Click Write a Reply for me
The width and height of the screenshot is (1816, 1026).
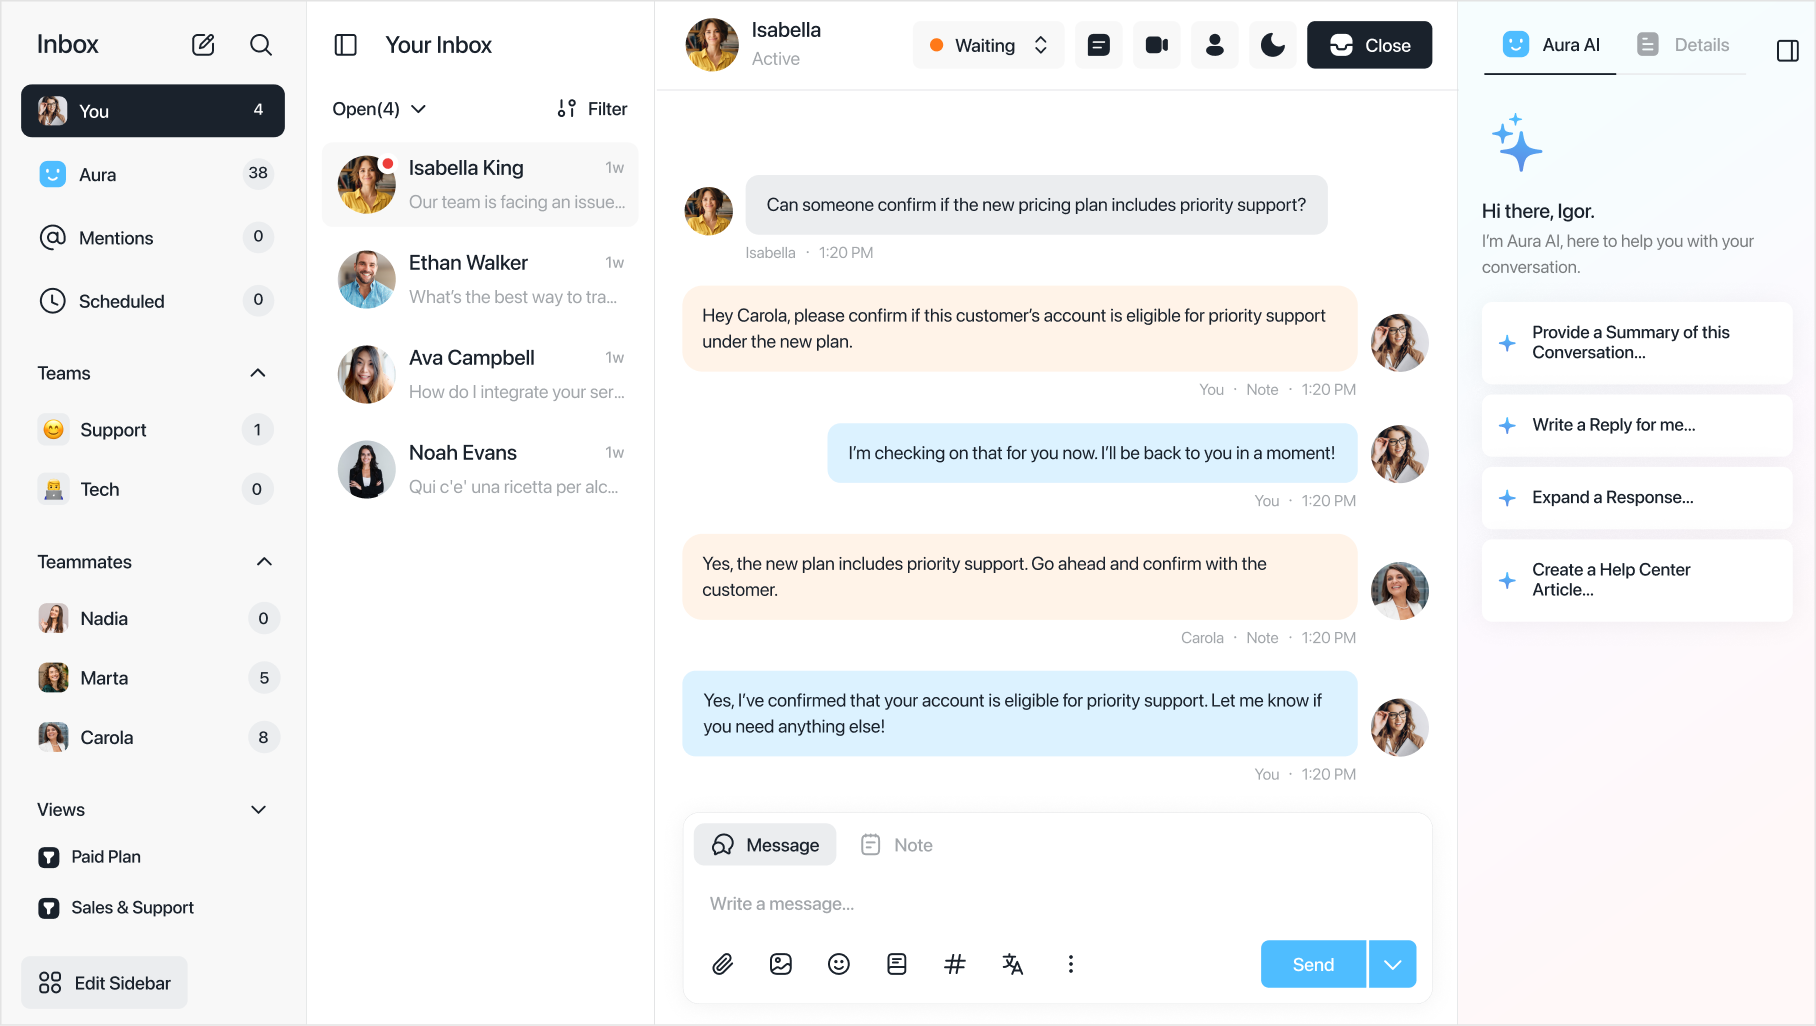click(x=1637, y=425)
